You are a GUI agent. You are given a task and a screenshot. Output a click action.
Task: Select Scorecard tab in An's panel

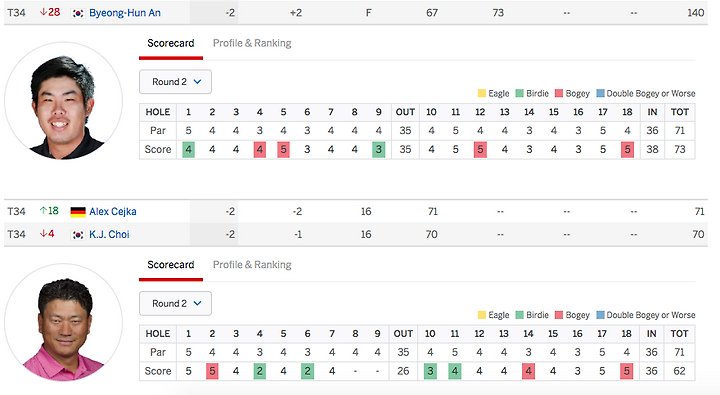point(171,43)
